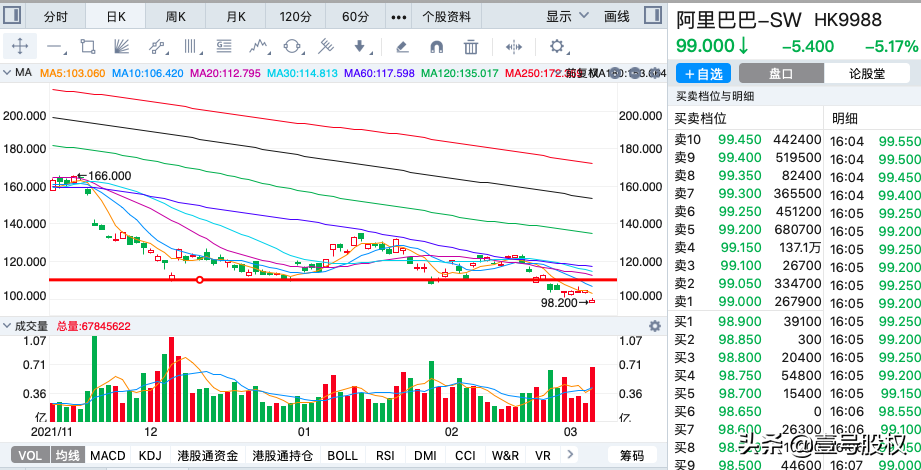Select the vertical period lines tool
921x470 pixels.
tap(190, 46)
